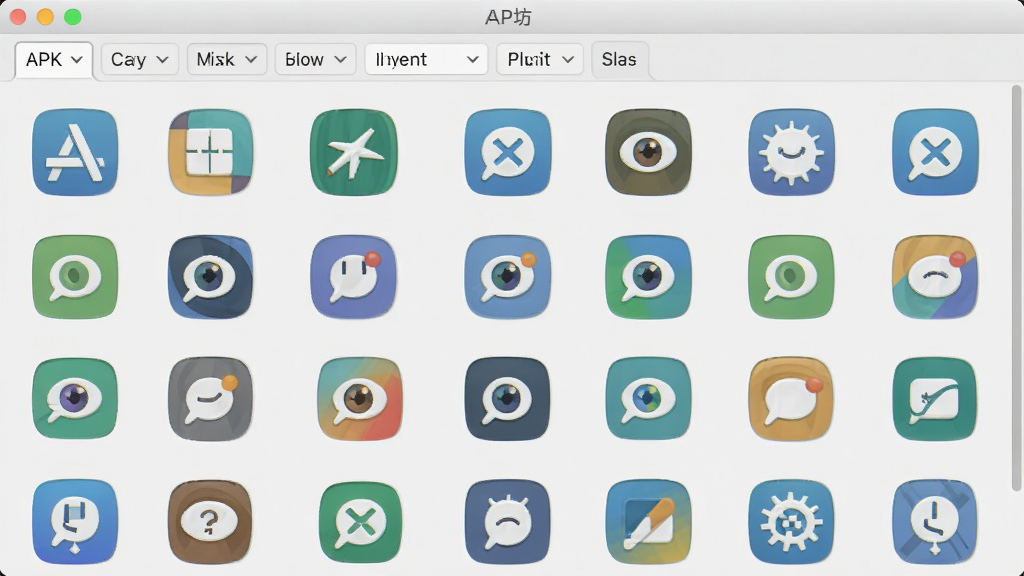This screenshot has height=576, width=1024.
Task: Select the smiling white sun icon
Action: [792, 152]
